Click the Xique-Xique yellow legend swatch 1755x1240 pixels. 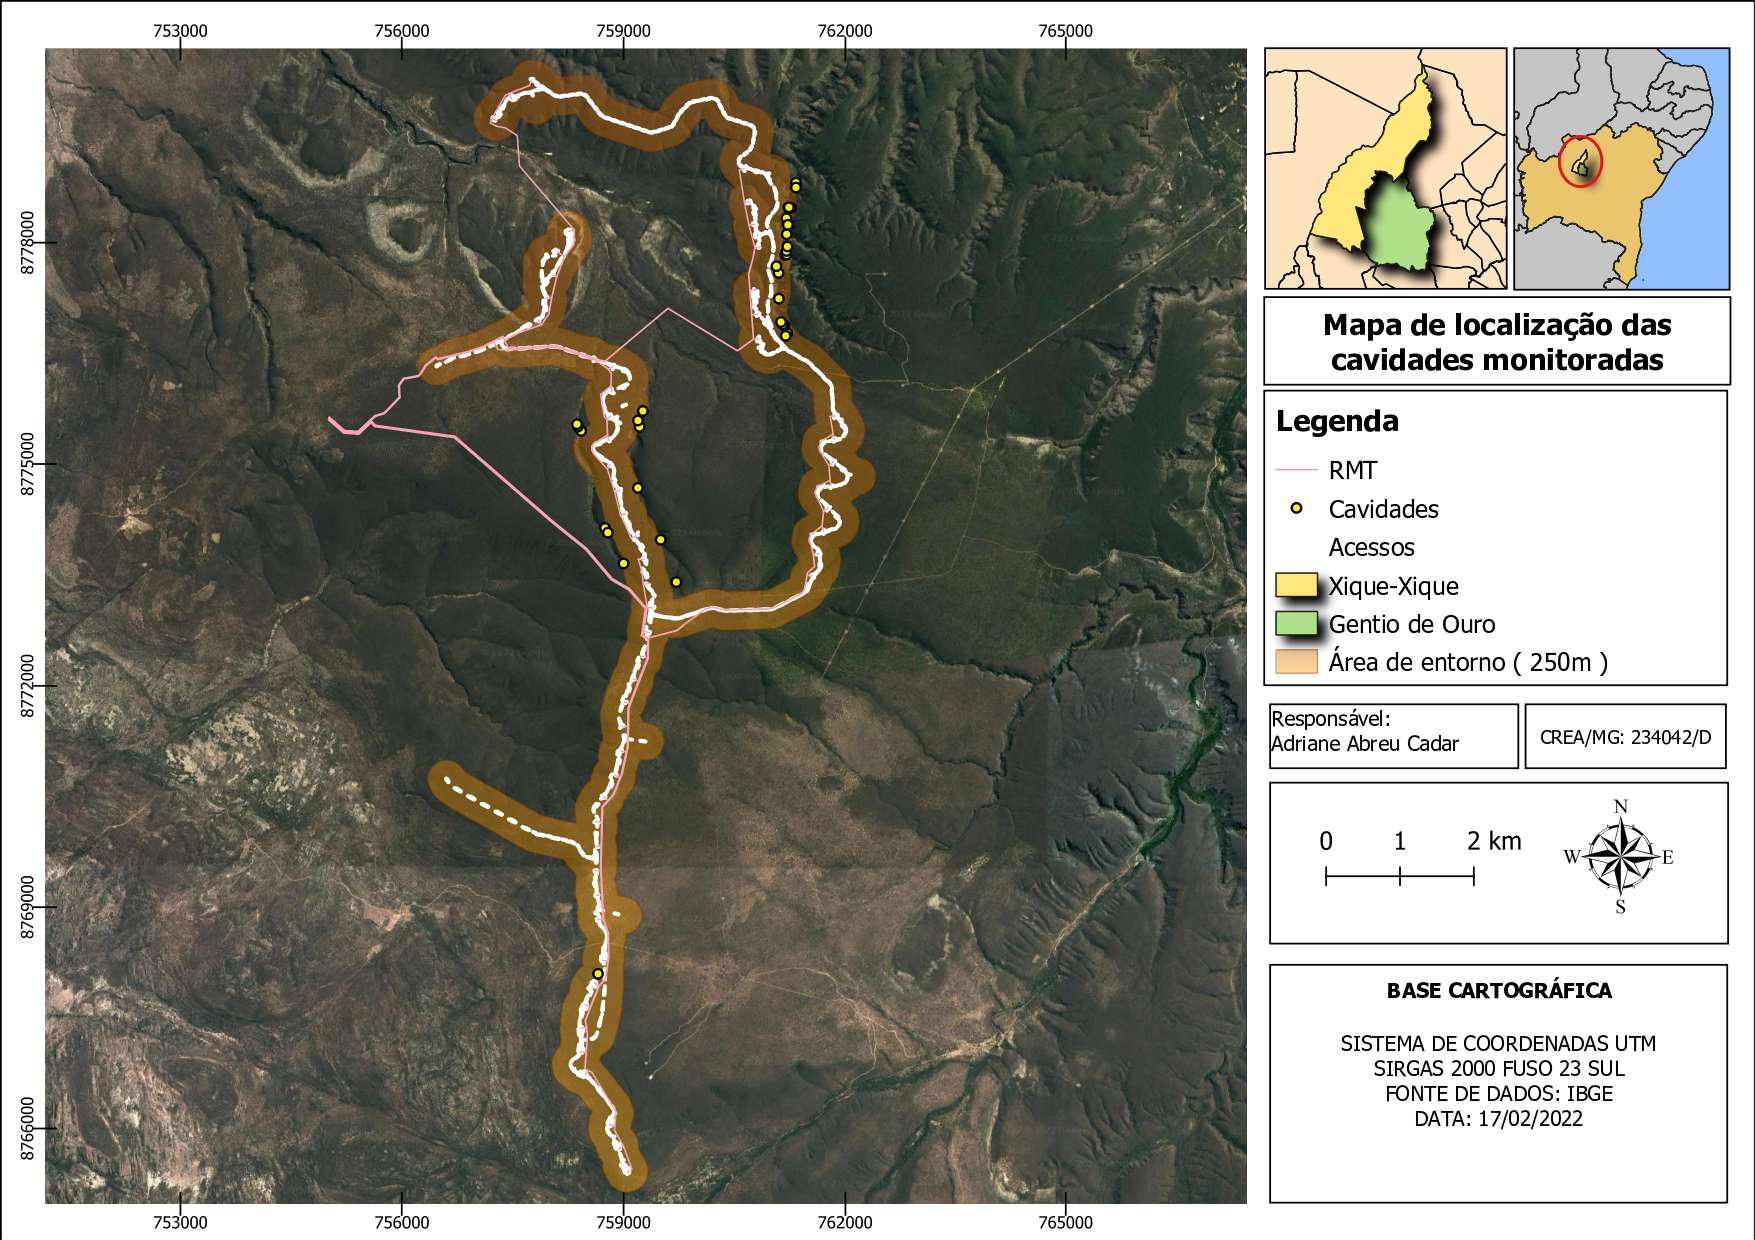(1296, 586)
